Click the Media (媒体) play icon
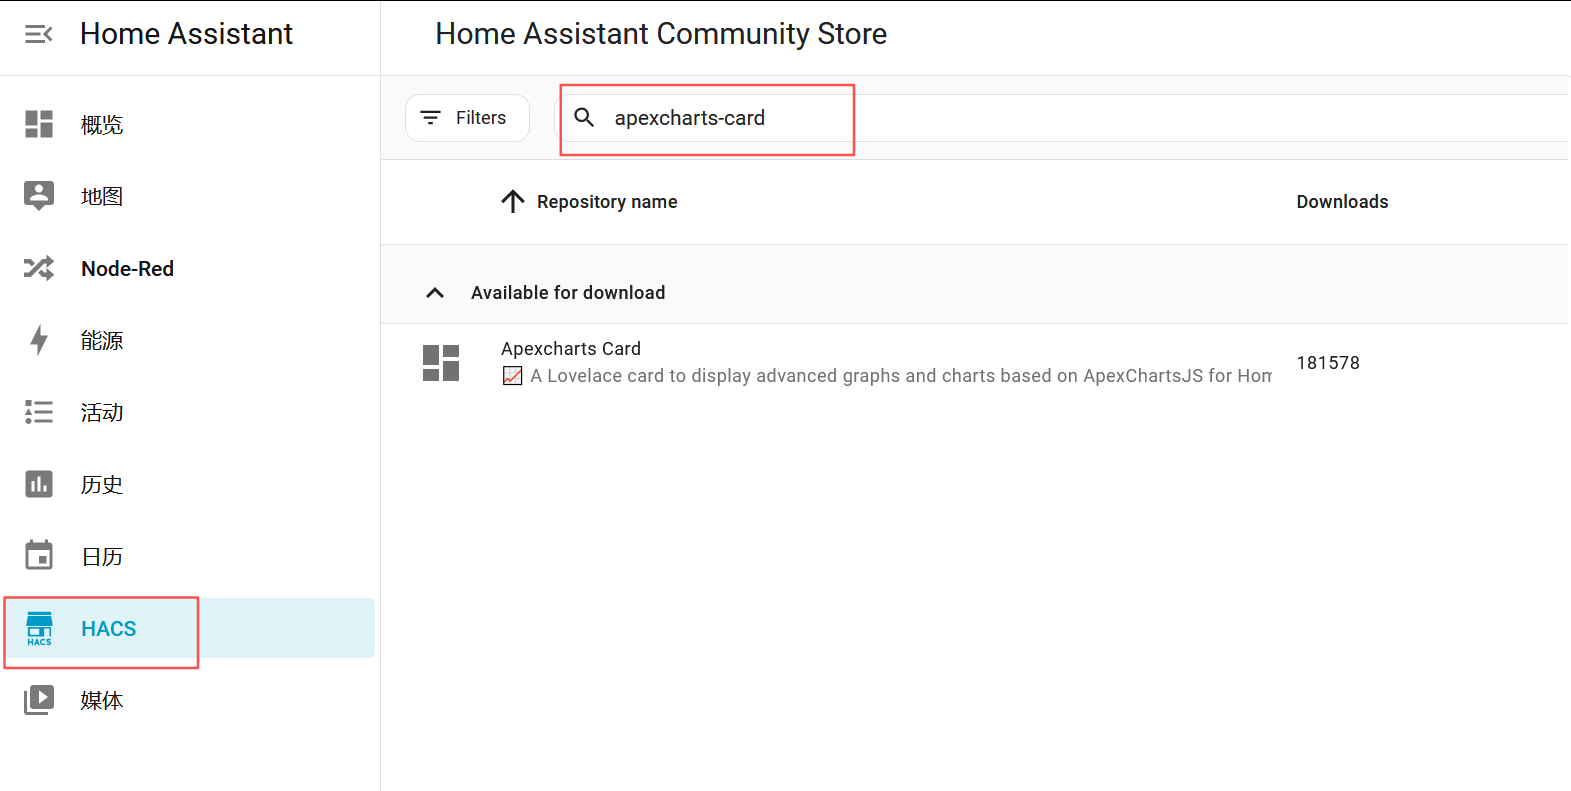1571x791 pixels. point(39,699)
